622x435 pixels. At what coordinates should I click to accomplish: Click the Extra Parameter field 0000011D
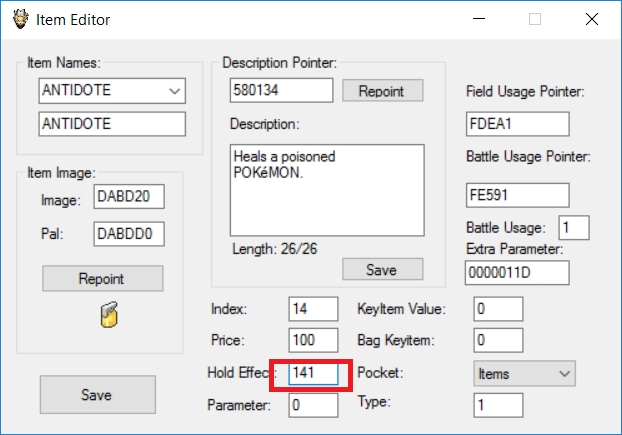point(517,273)
